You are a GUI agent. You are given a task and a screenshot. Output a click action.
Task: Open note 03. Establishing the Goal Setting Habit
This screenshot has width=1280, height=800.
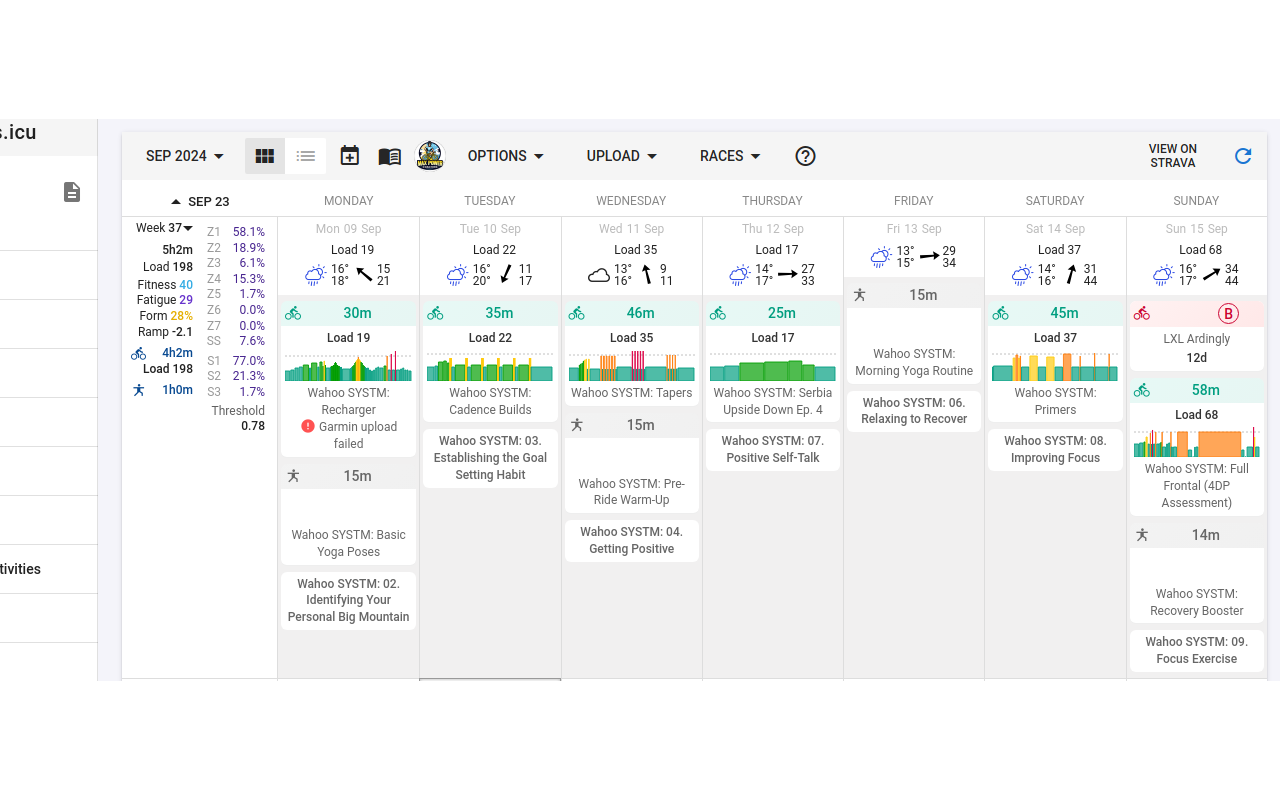point(490,458)
